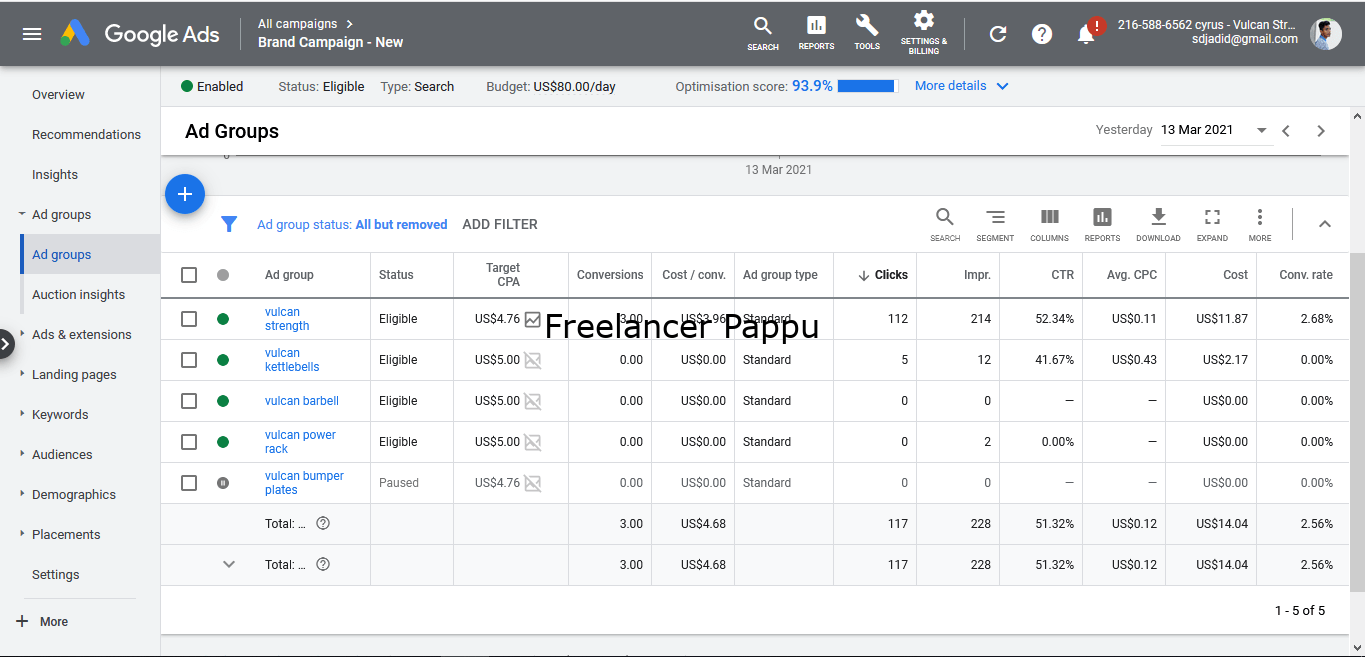Open the date range dropdown
This screenshot has width=1365, height=657.
1215,130
